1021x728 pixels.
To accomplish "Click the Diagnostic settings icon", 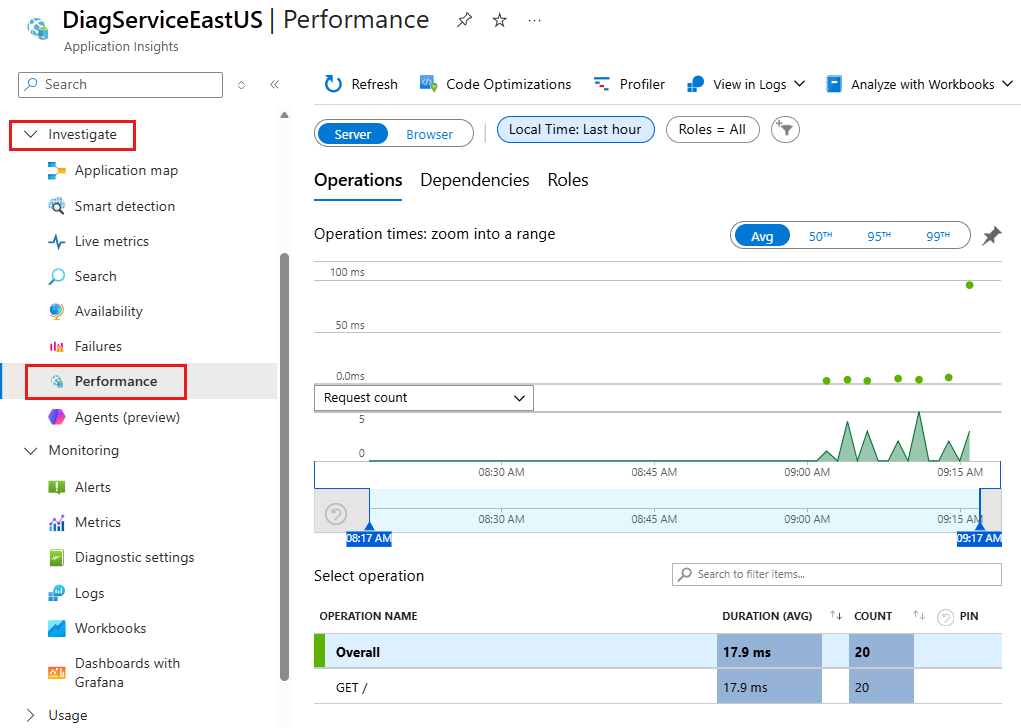I will [x=57, y=557].
